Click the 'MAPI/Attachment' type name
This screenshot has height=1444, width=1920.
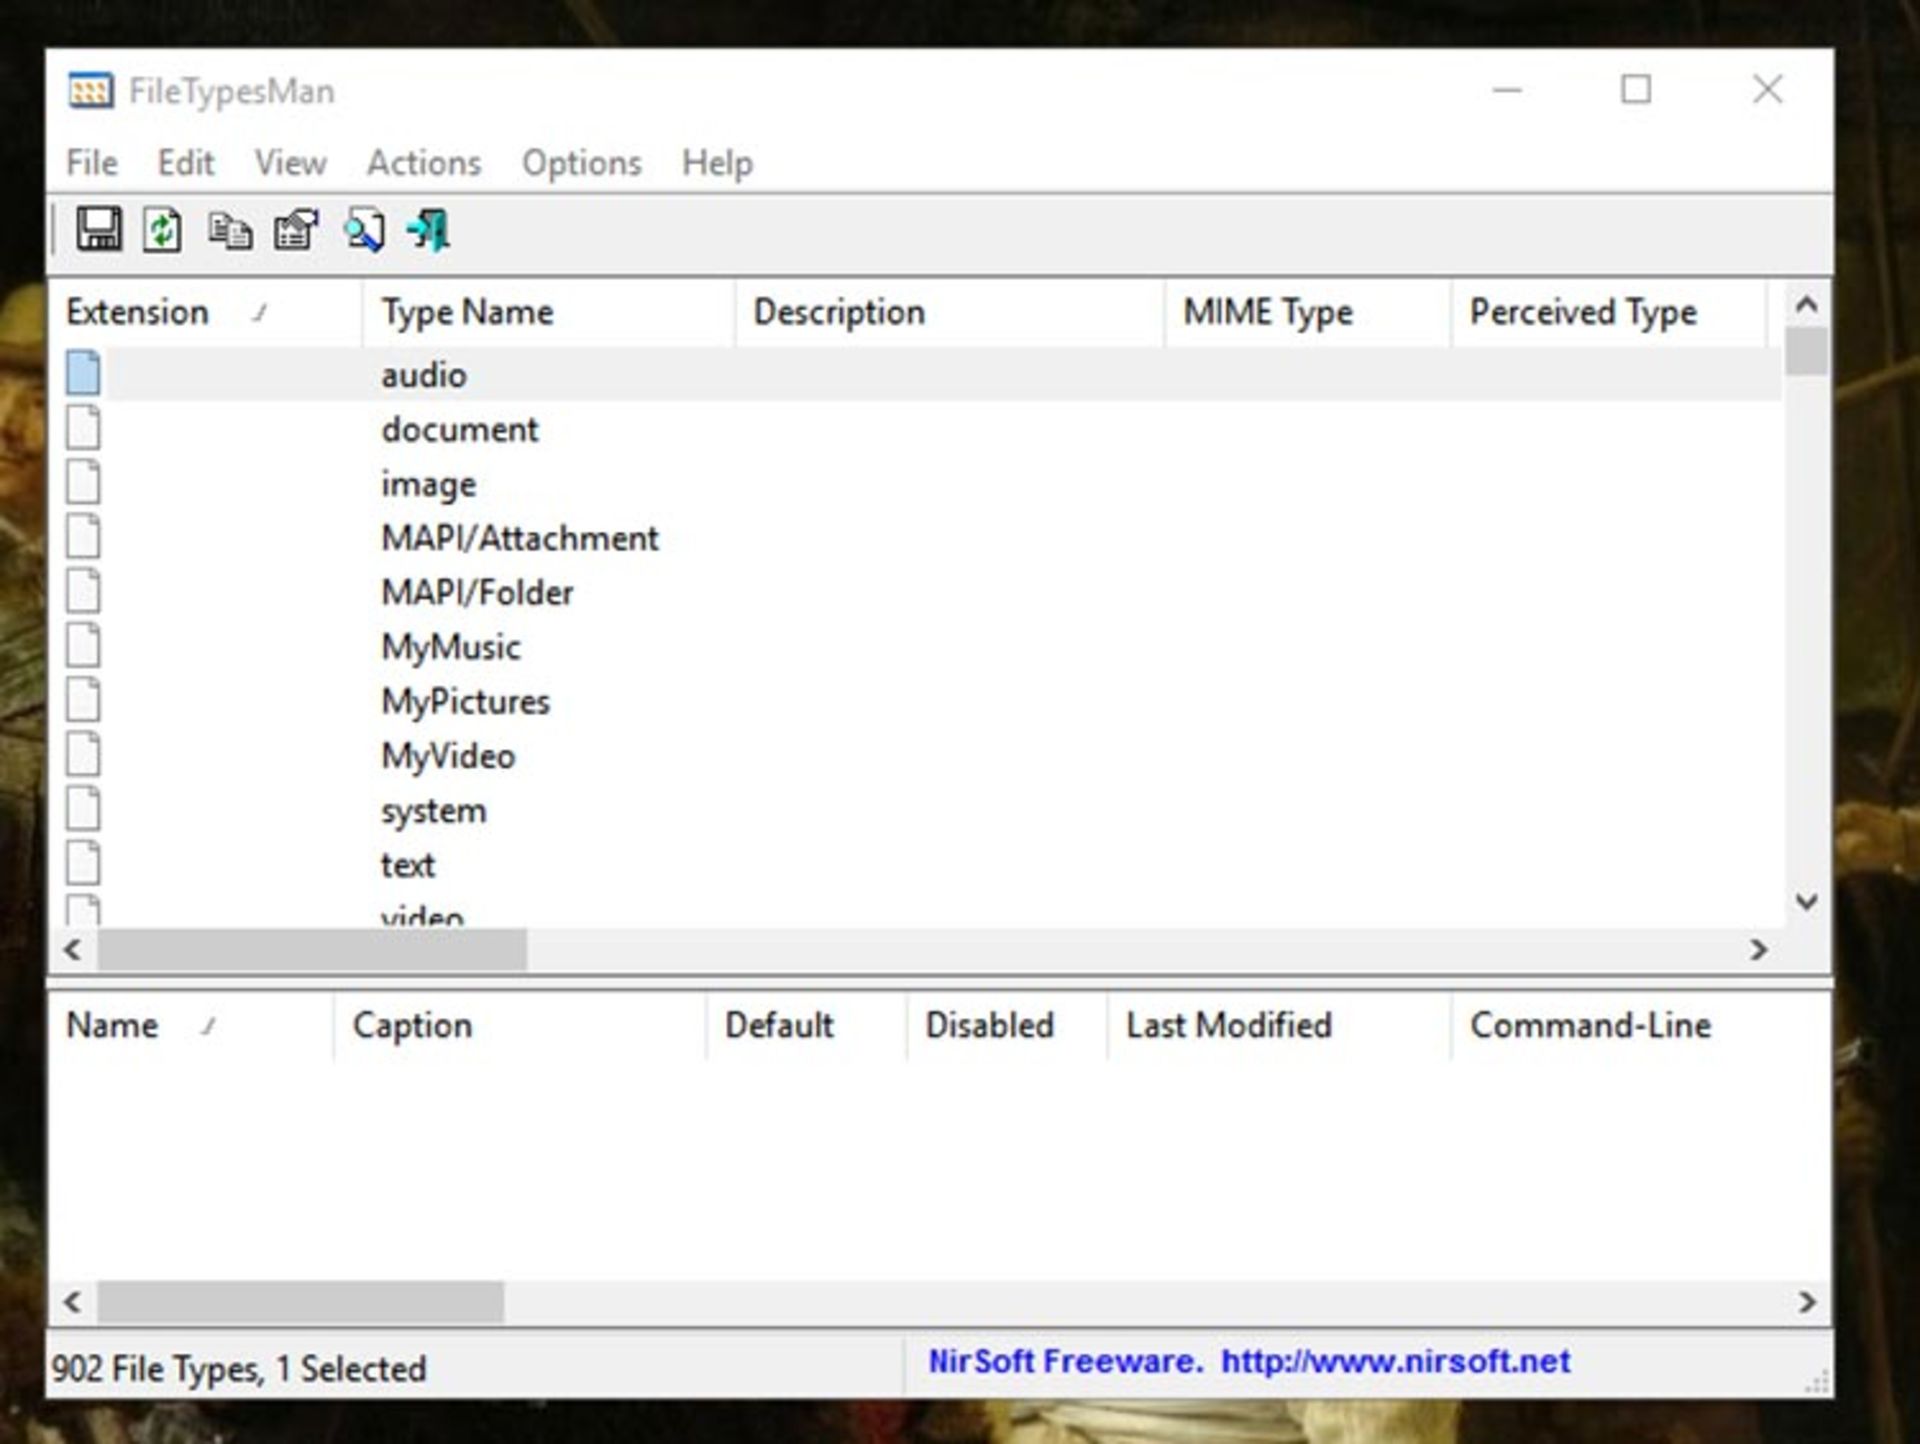[520, 538]
